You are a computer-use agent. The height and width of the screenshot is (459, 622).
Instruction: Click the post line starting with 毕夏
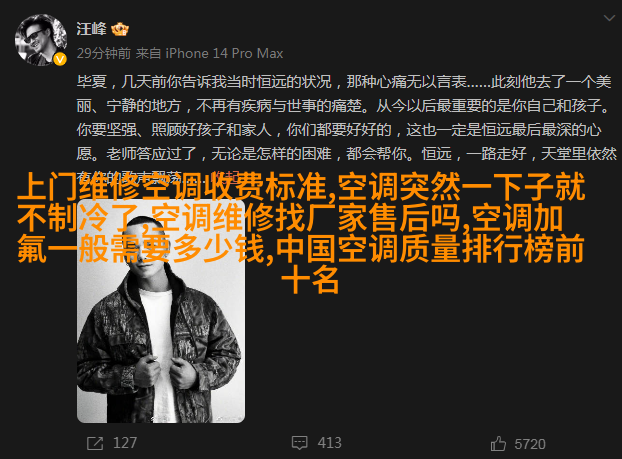pyautogui.click(x=344, y=82)
